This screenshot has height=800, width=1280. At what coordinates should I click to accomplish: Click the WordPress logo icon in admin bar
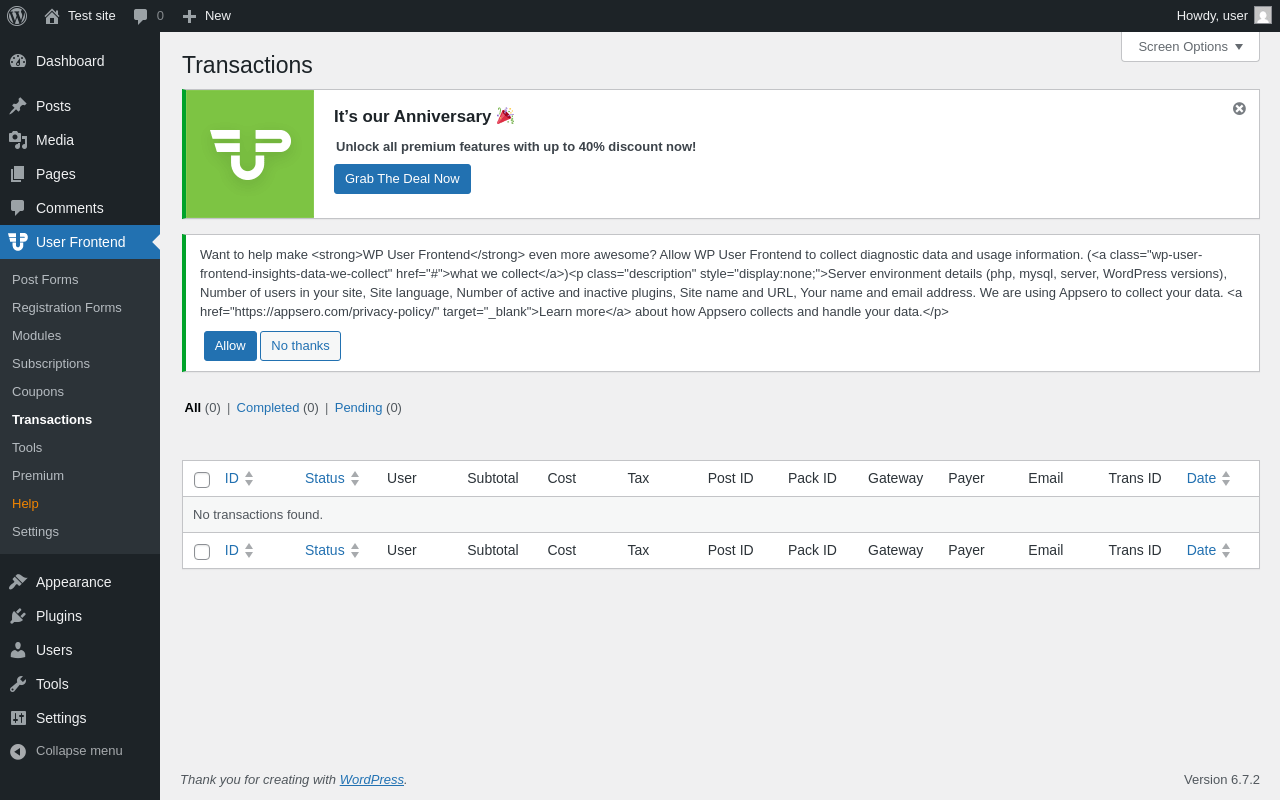pos(17,16)
